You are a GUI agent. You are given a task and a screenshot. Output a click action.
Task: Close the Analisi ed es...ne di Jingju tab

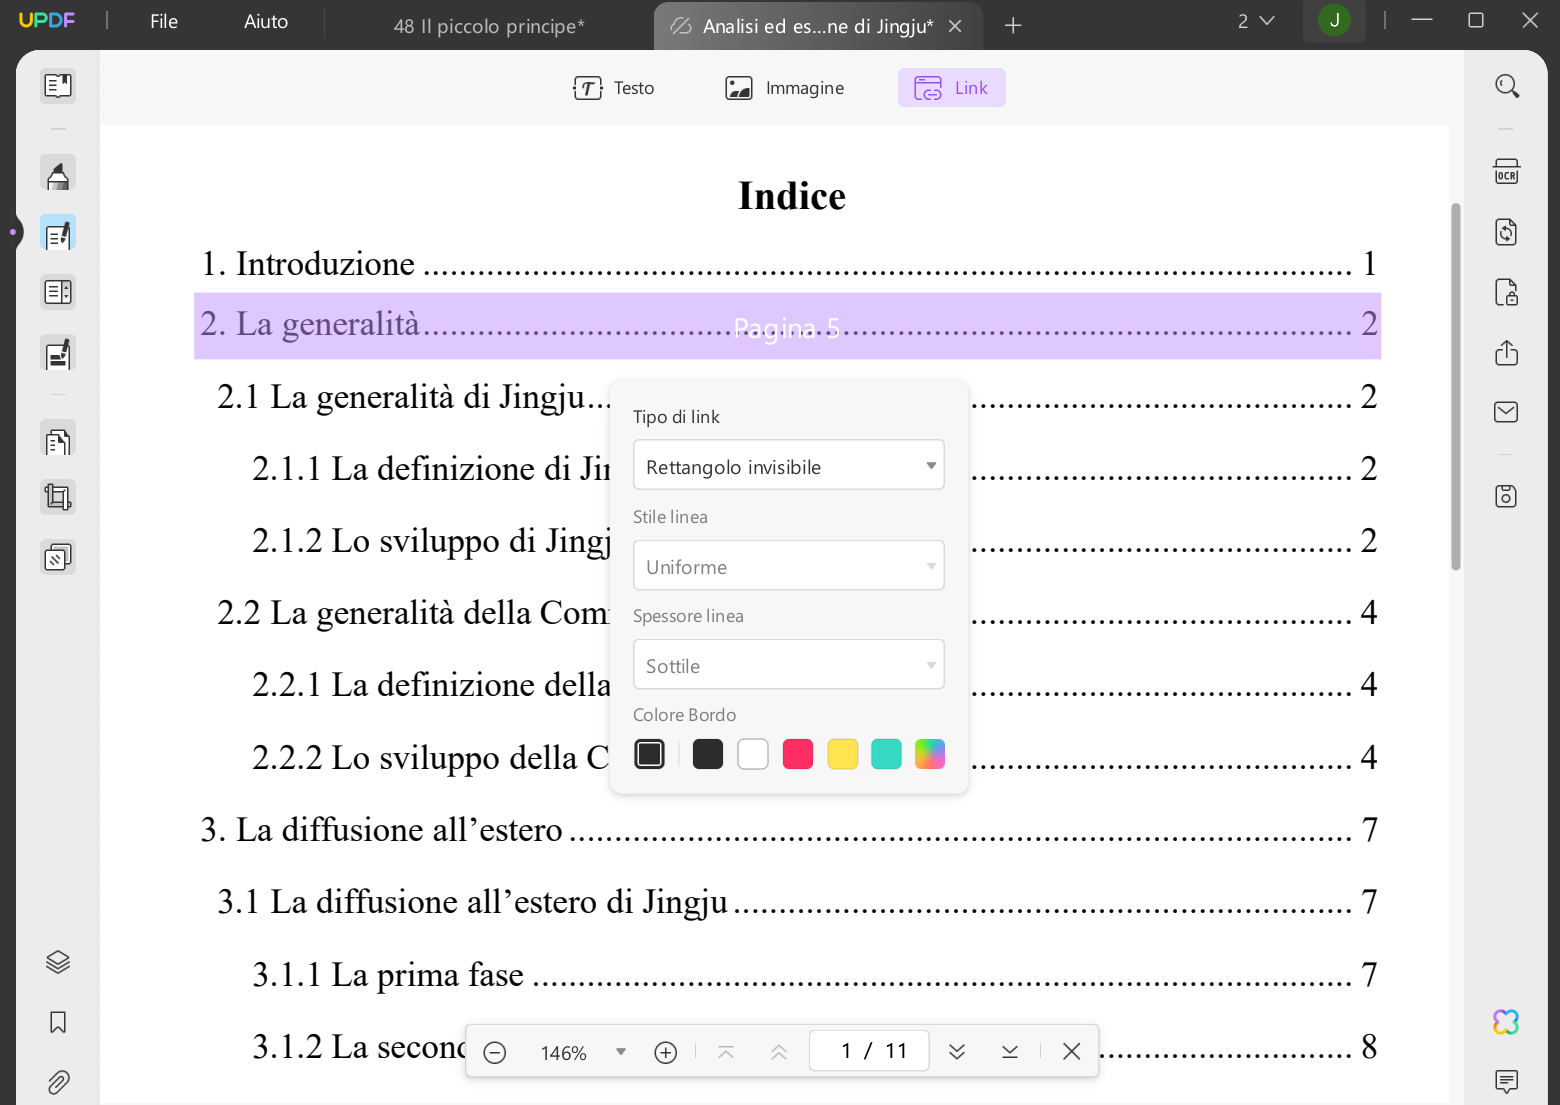click(x=955, y=26)
